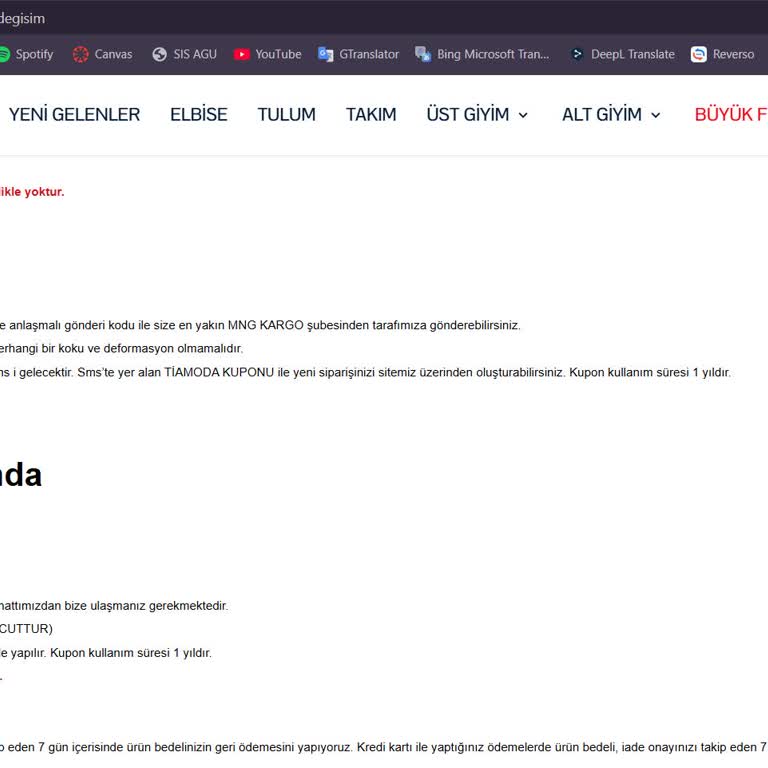Click the browser tab titled degisim

point(23,19)
